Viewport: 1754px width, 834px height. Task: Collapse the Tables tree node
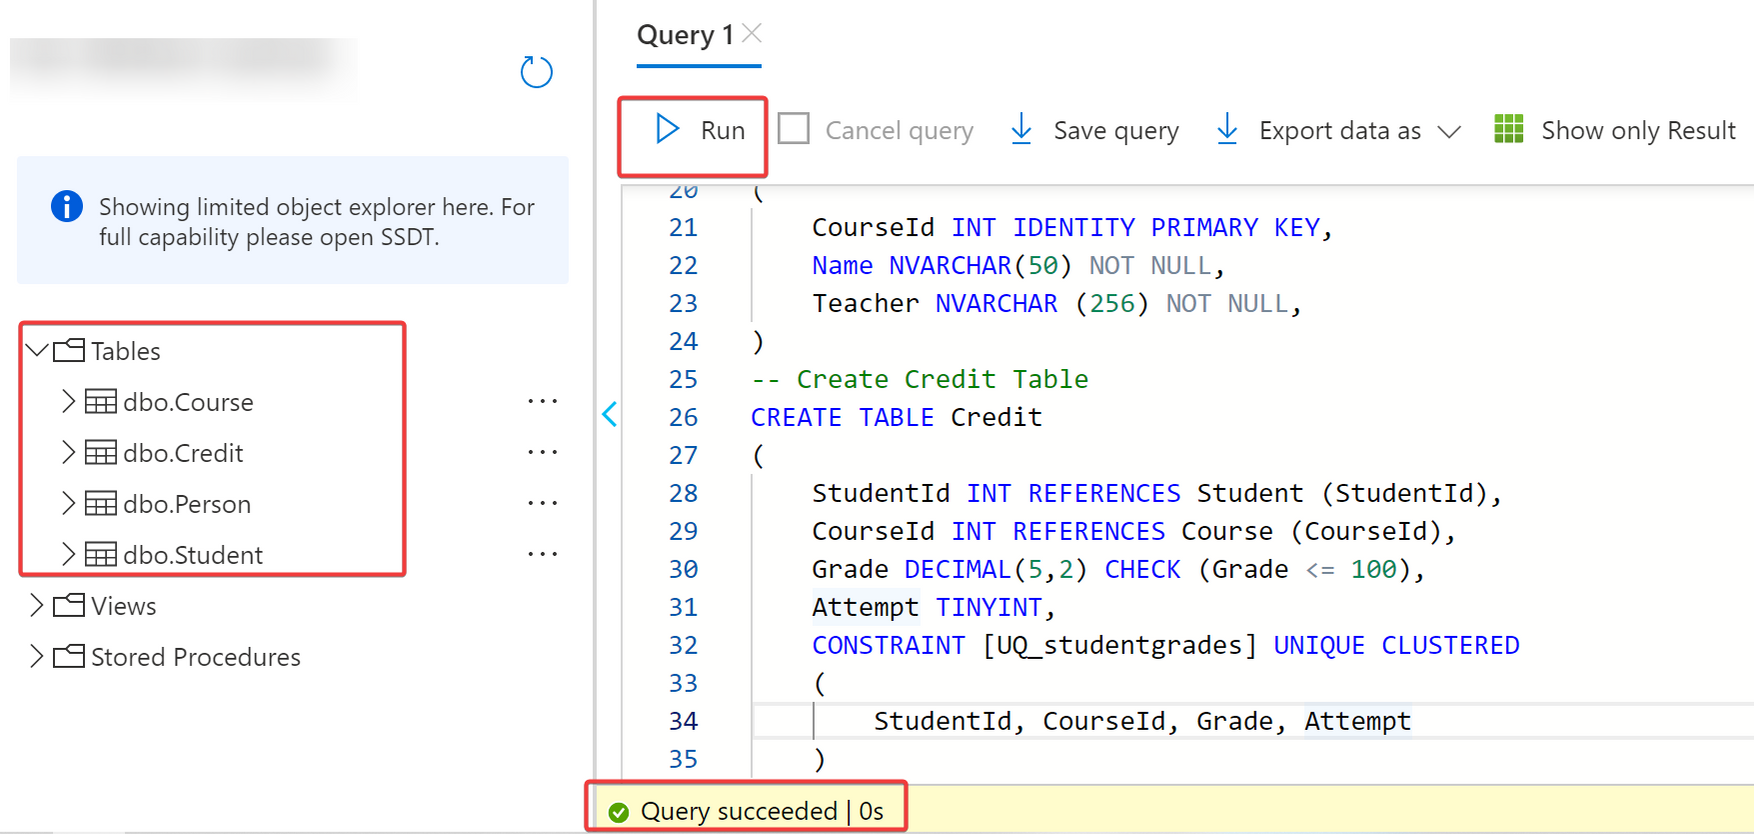37,350
